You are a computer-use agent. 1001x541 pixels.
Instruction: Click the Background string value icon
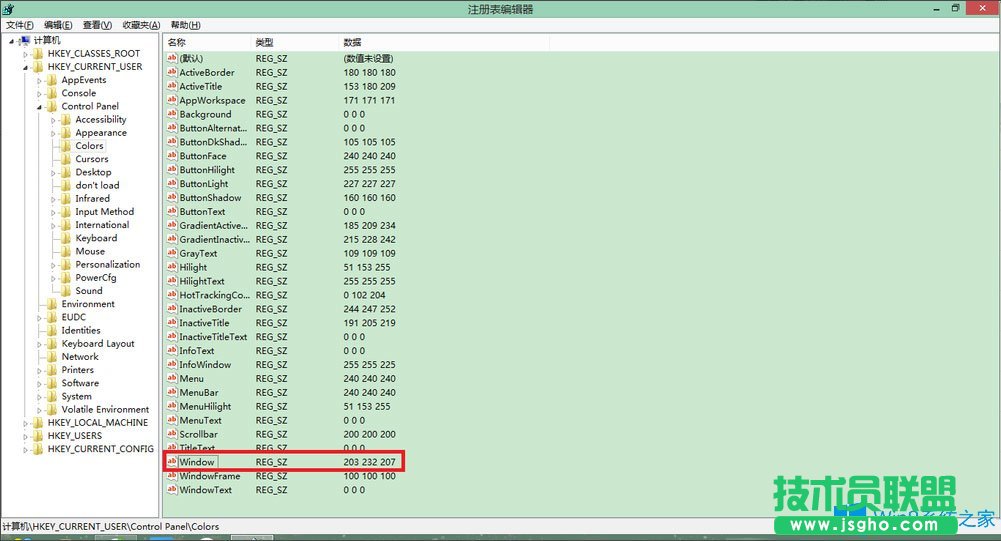[x=172, y=114]
